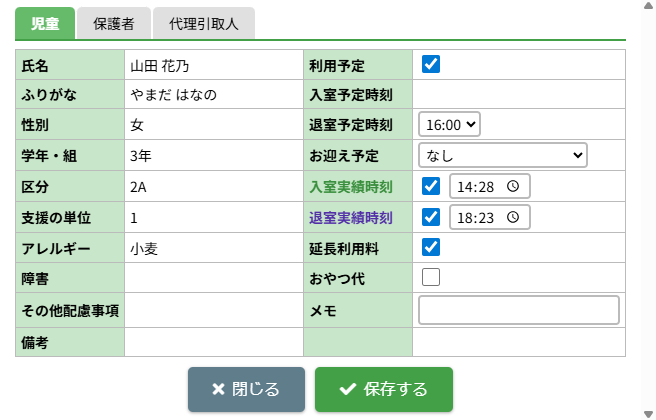The image size is (656, 420).
Task: Open the 退室予定時刻 16:00 dropdown
Action: point(450,125)
